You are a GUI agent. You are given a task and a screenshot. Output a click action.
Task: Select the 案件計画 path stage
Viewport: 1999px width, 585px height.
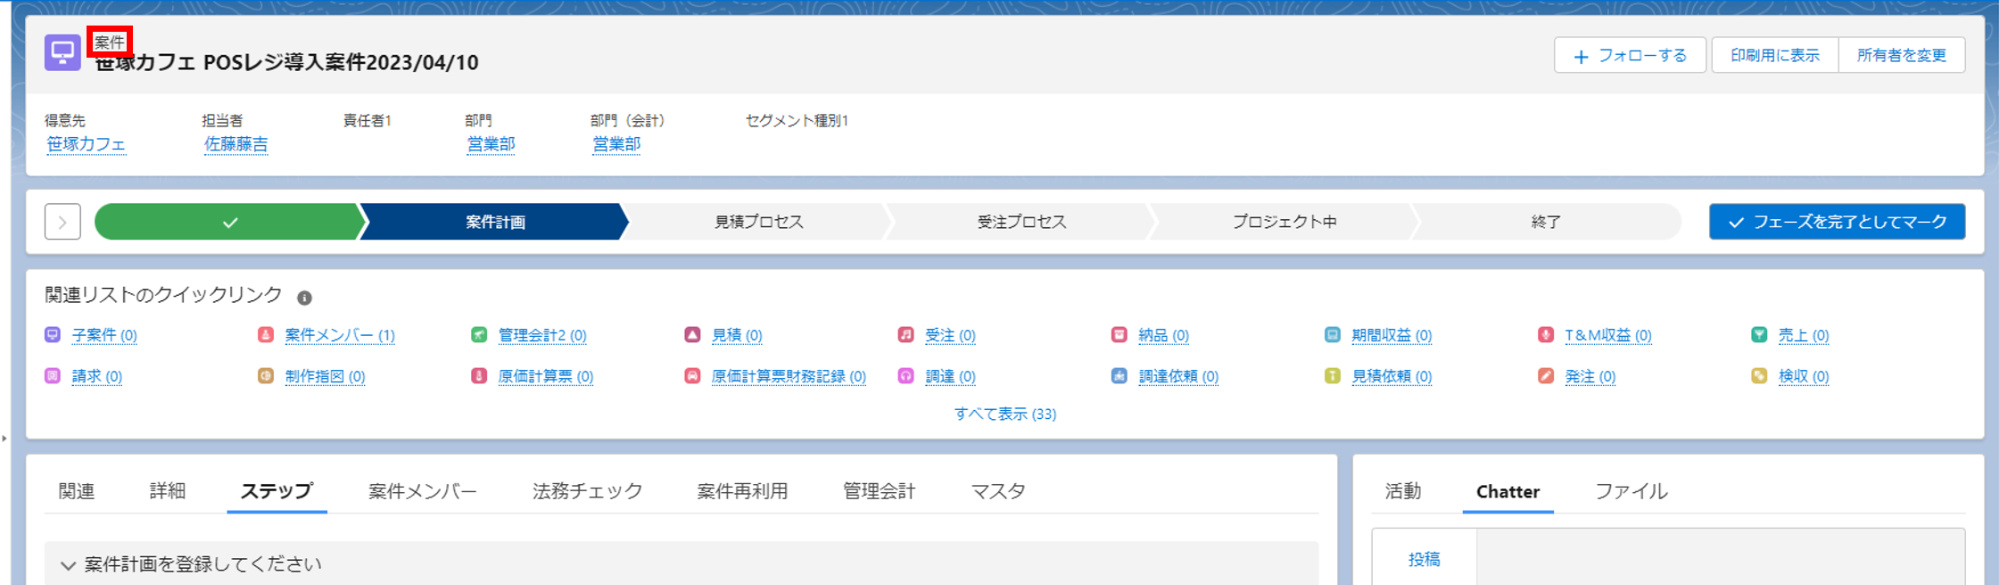pyautogui.click(x=495, y=222)
